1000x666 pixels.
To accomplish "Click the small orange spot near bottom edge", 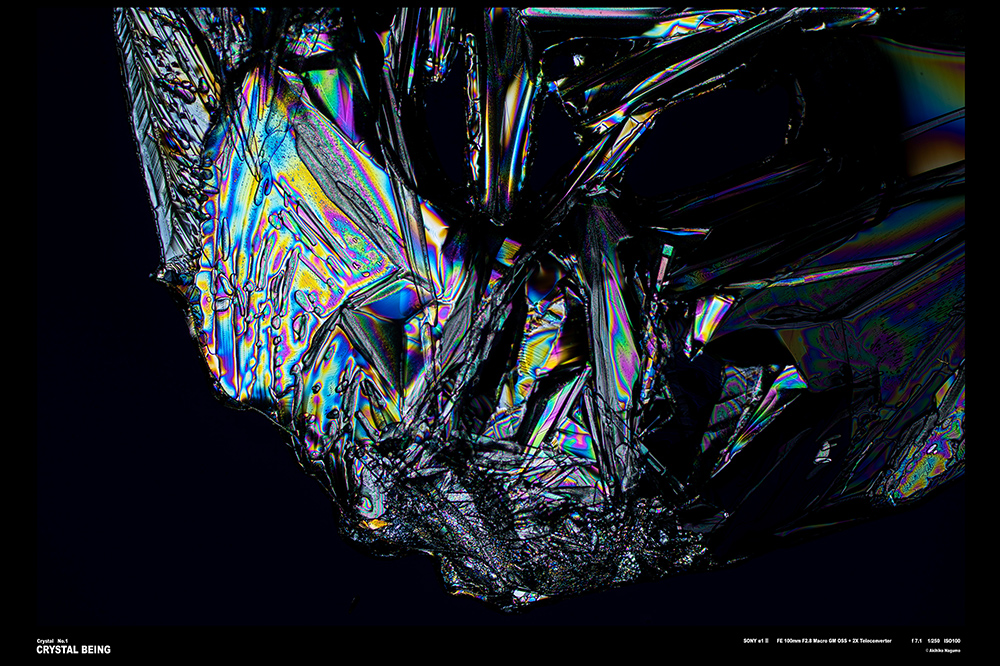I will (375, 523).
